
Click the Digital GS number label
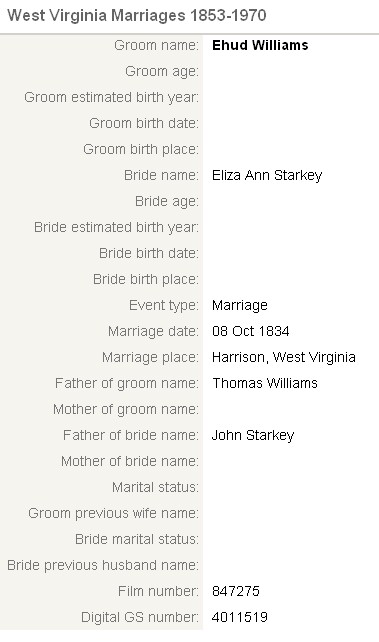point(140,617)
